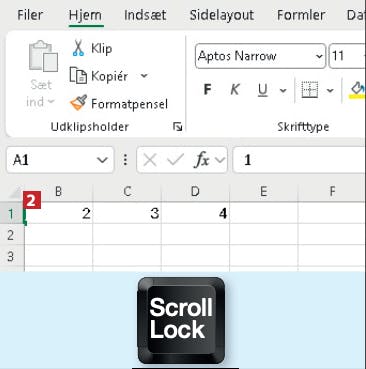Open Udklipsholder dialog launcher icon

point(178,127)
